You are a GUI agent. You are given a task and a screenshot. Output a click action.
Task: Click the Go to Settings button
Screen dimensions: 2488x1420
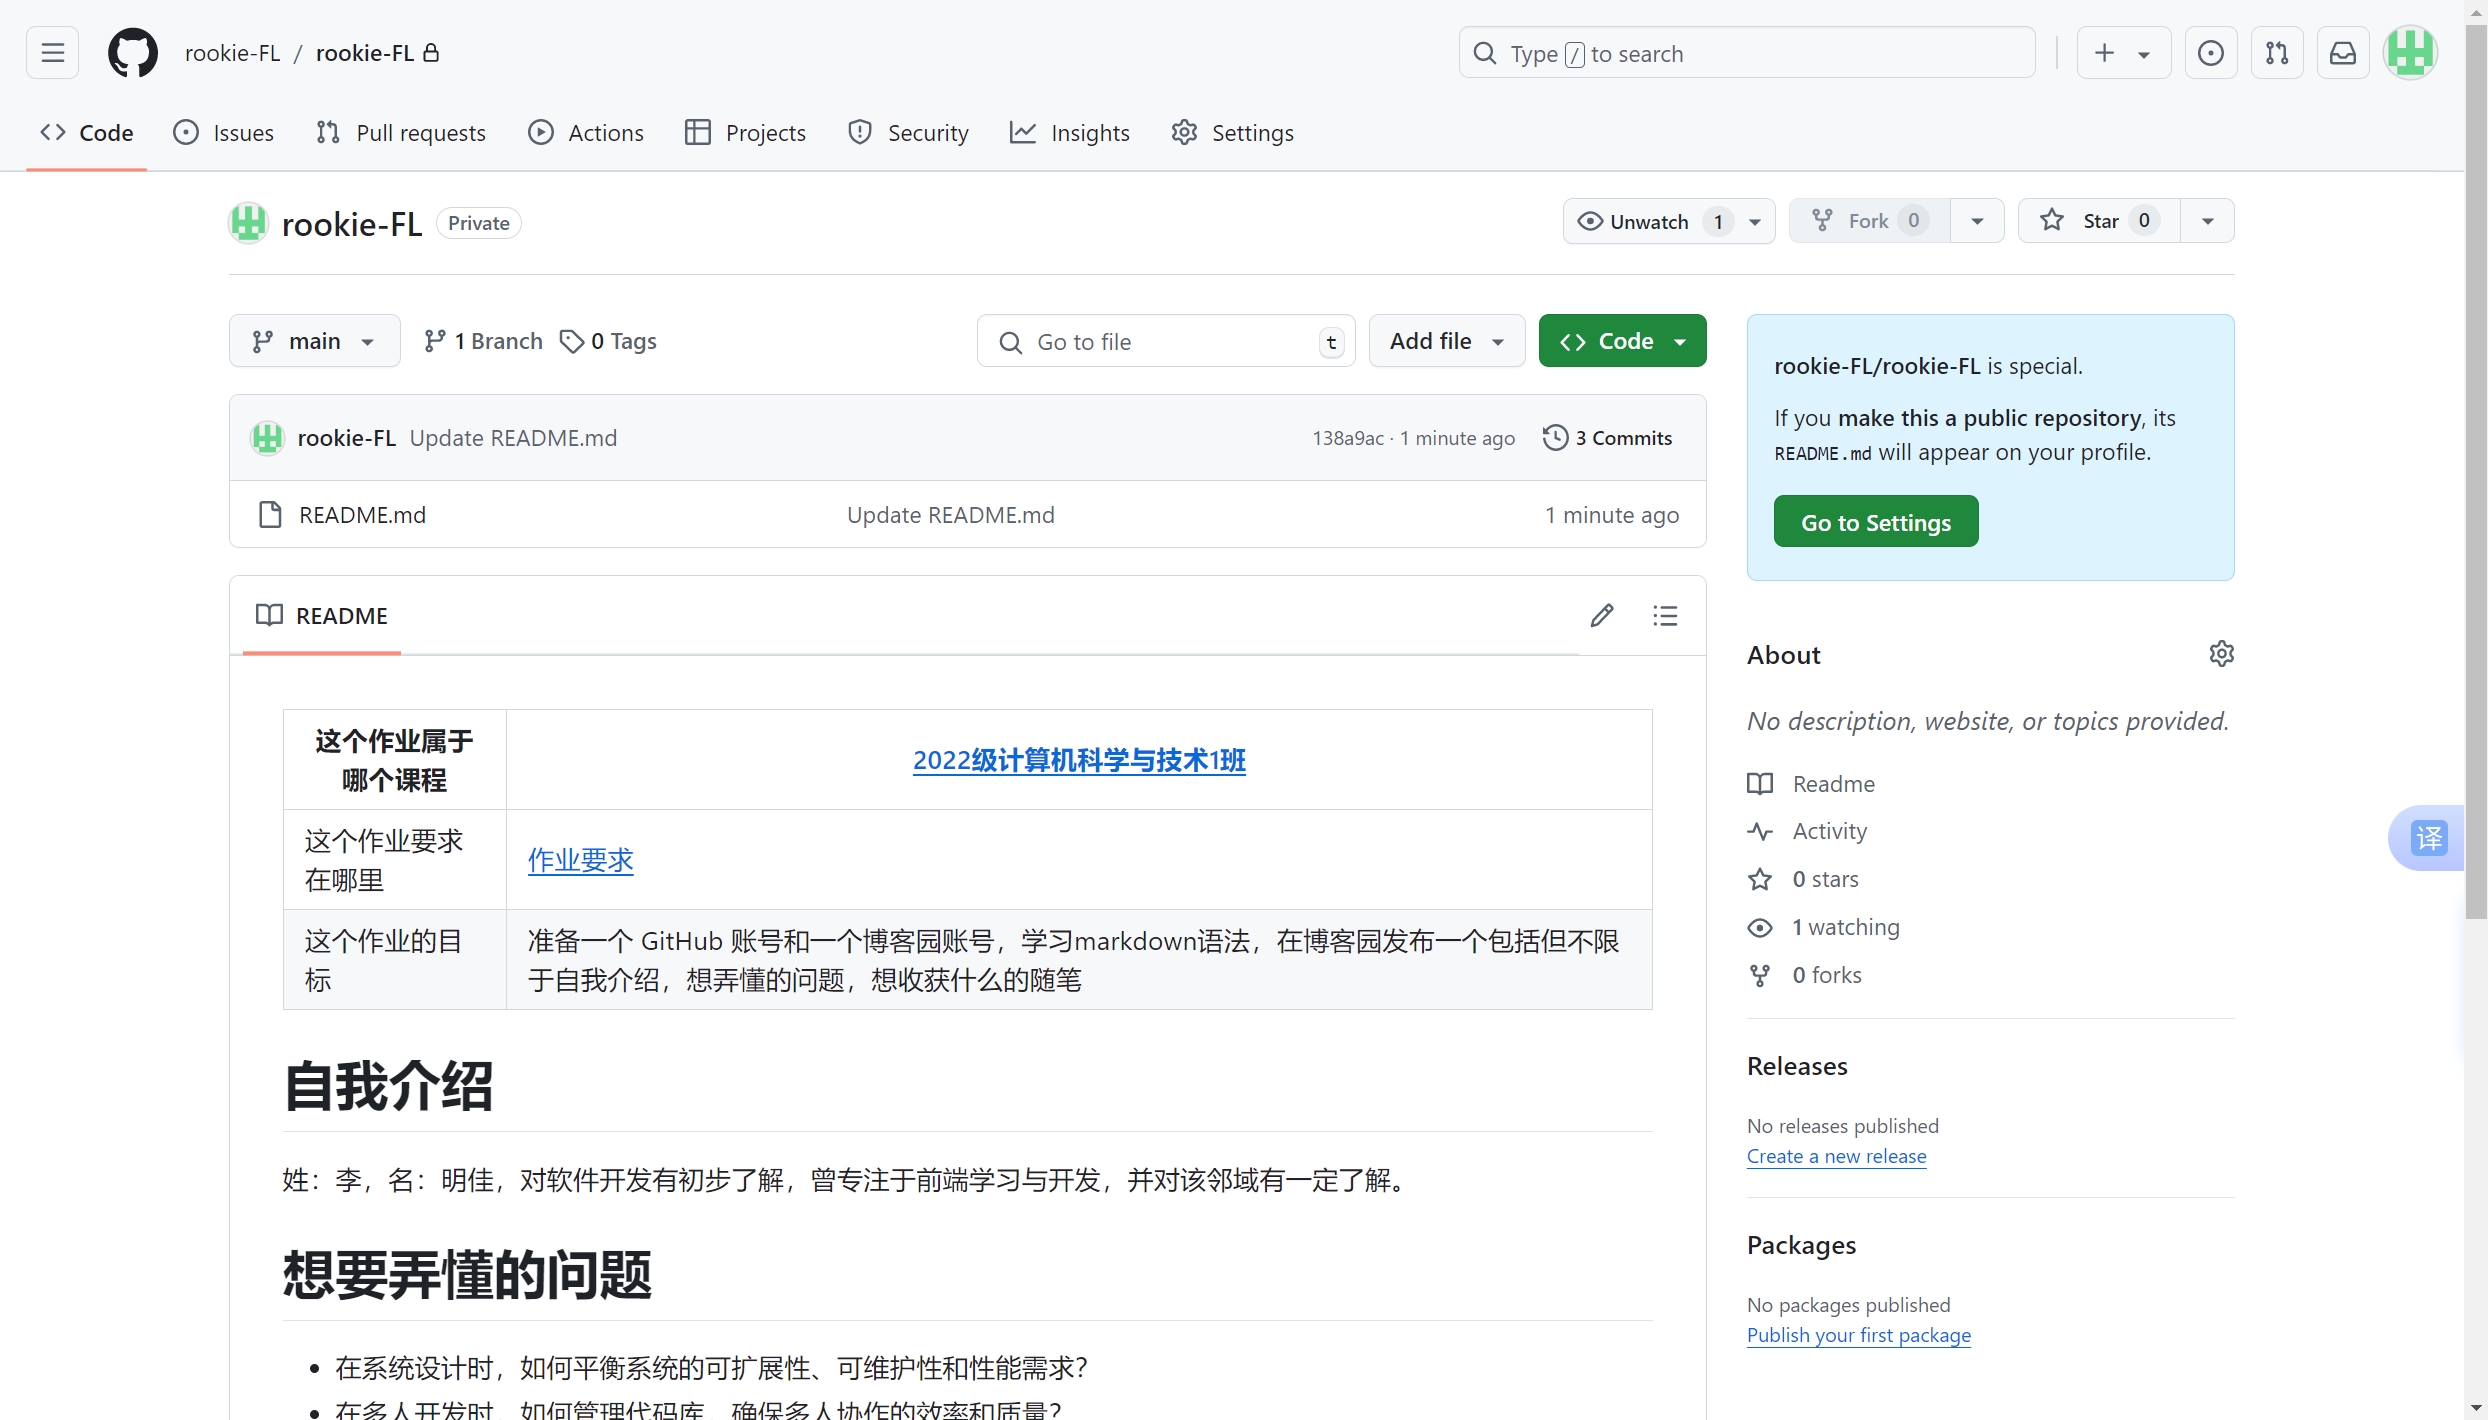1875,521
